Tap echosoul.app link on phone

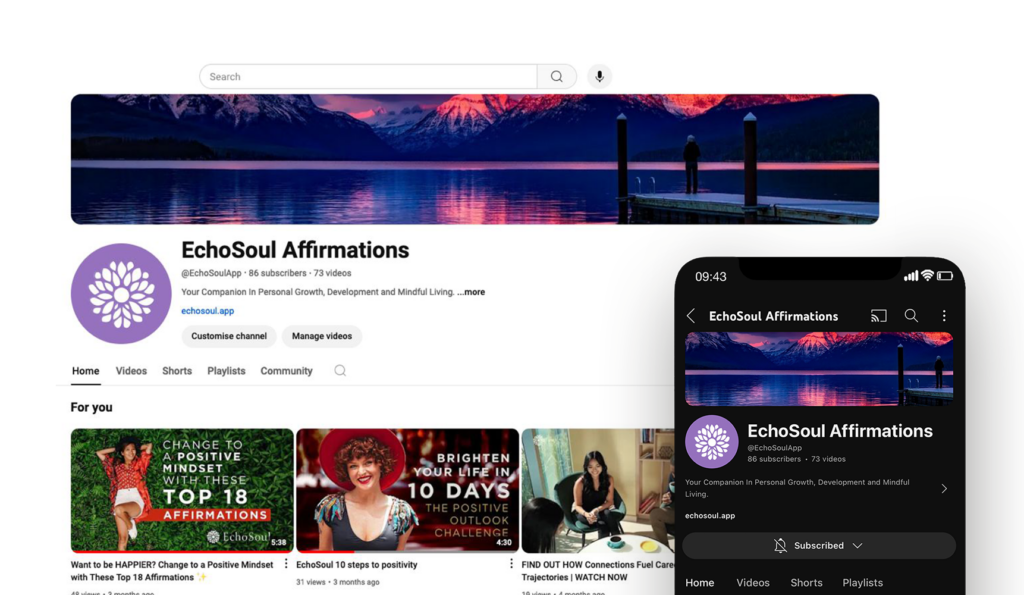point(710,515)
